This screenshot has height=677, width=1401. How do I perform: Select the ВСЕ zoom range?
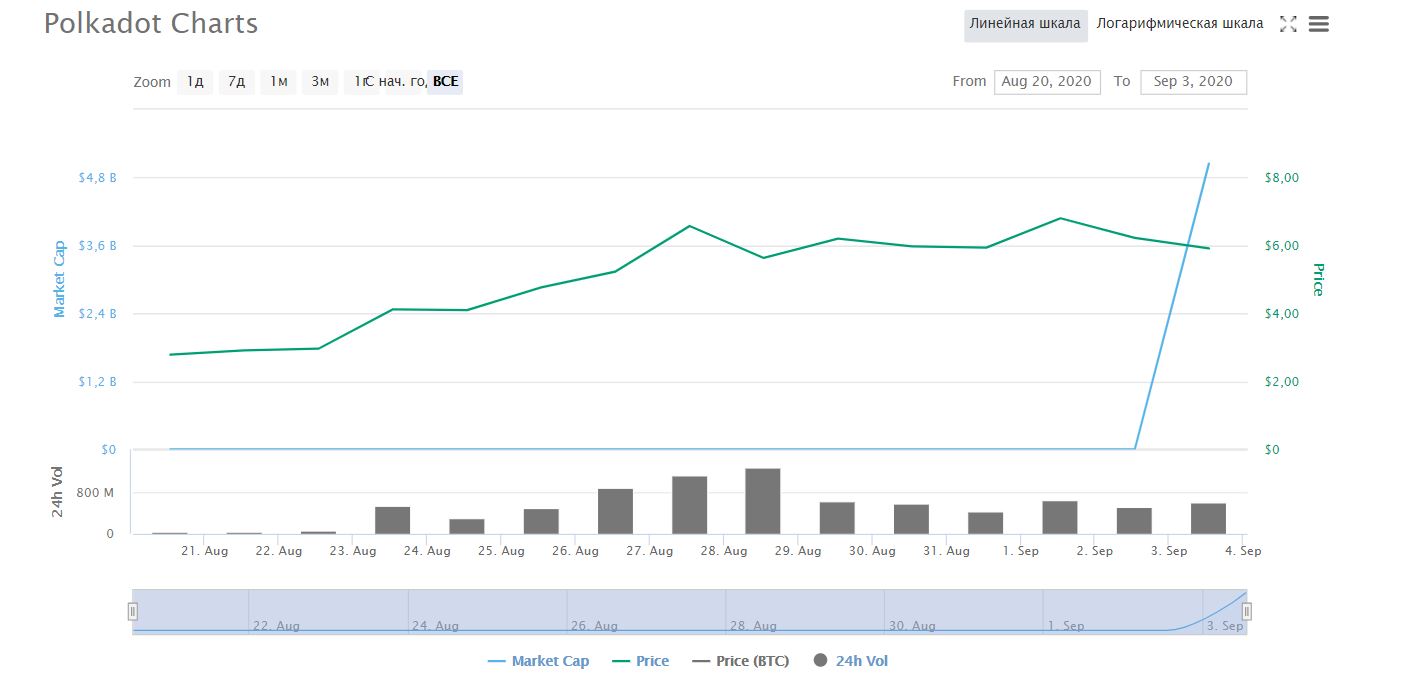[x=446, y=82]
